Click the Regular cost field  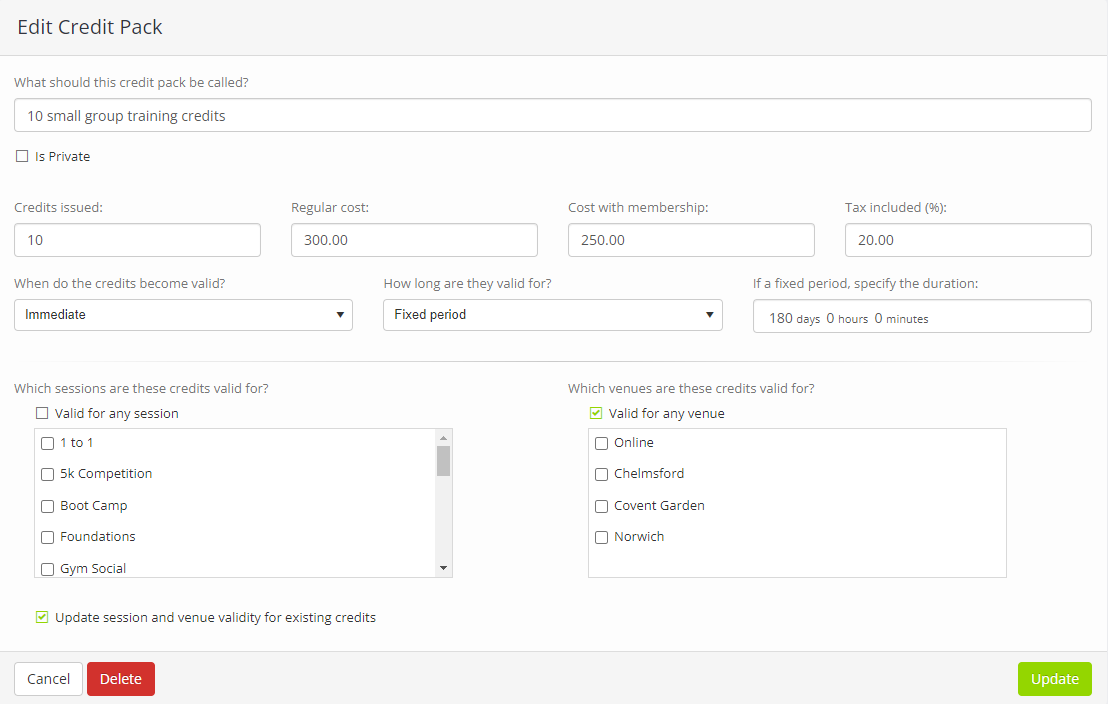point(414,240)
